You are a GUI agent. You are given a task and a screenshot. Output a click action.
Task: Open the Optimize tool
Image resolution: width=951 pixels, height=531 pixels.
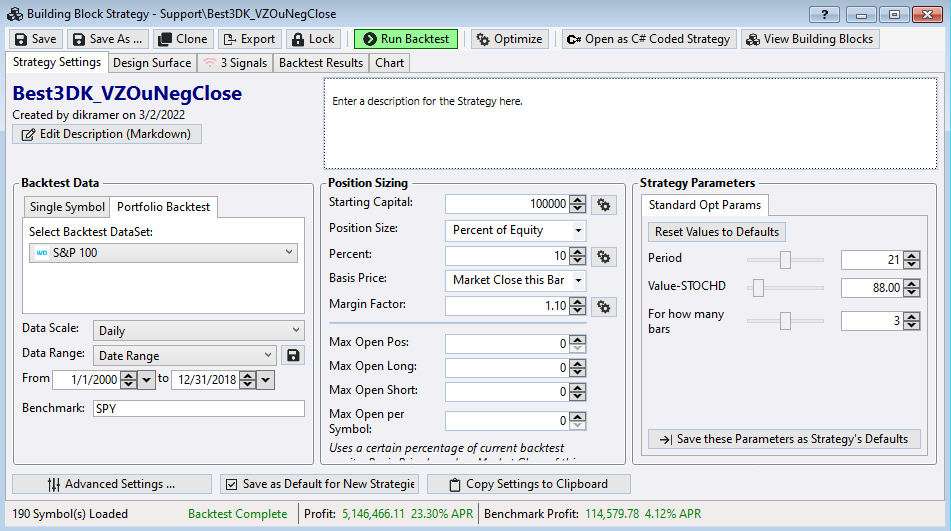(510, 39)
